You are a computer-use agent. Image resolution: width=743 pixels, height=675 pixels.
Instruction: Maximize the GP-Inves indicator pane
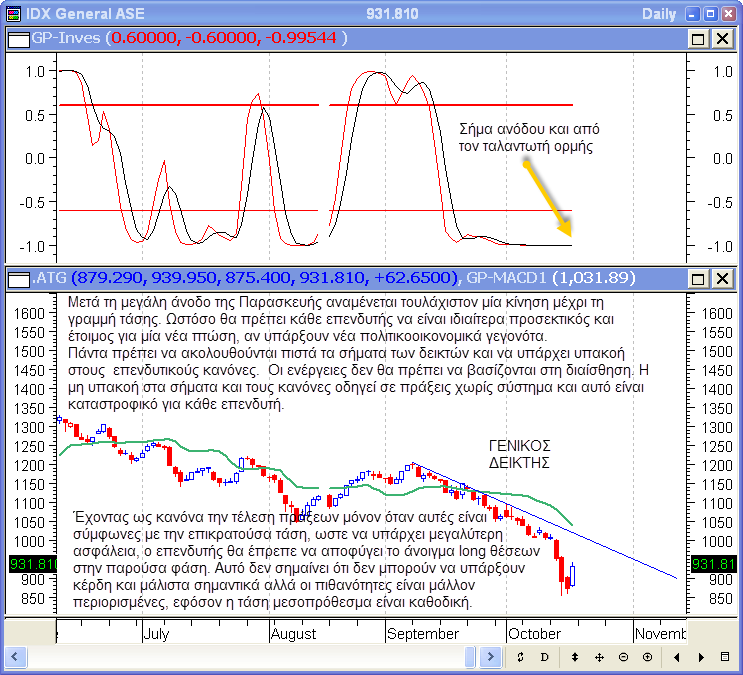pos(699,38)
